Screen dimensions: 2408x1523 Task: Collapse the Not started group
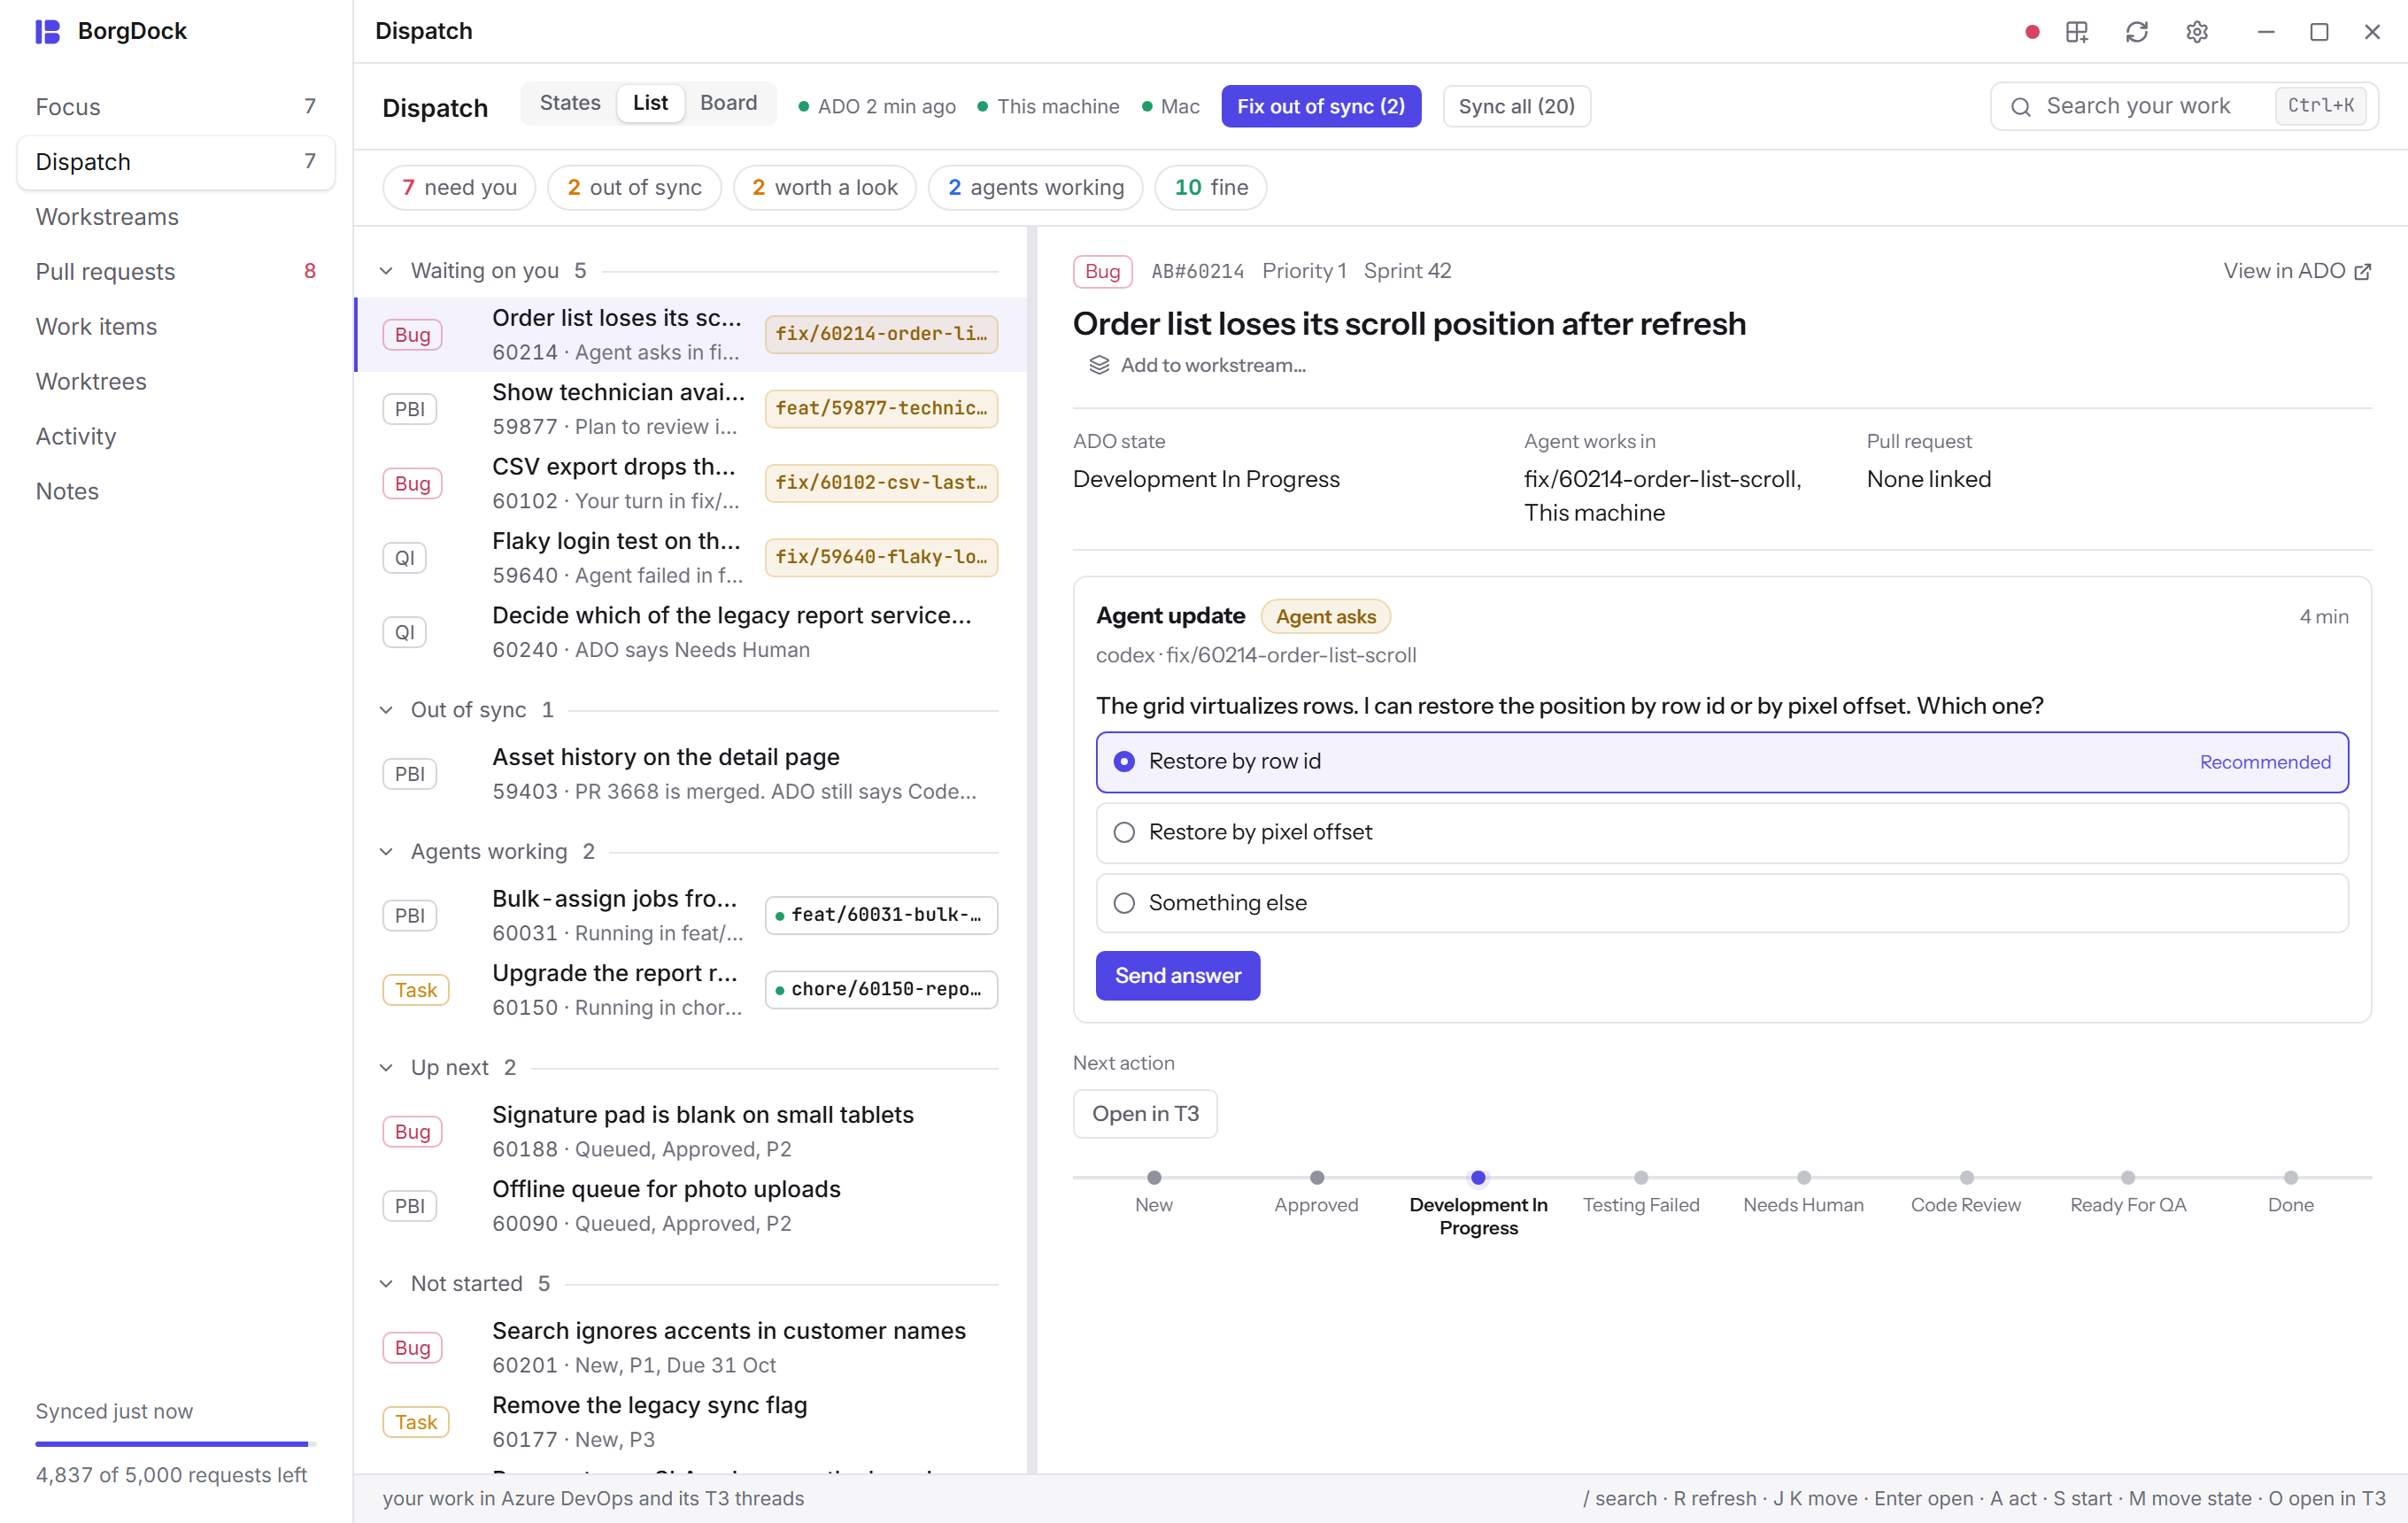click(x=386, y=1284)
